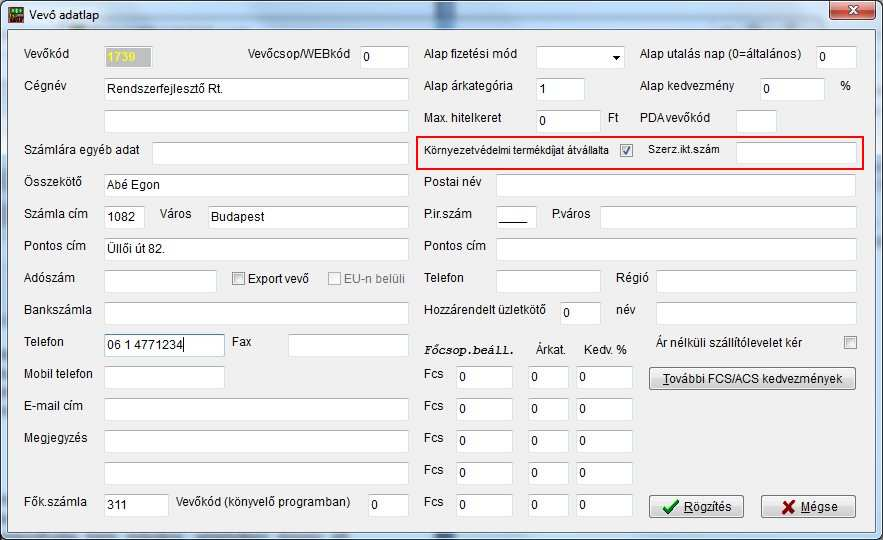Viewport: 883px width, 540px height.
Task: Click the Telefon field with 06 1 4771234
Action: click(x=164, y=345)
